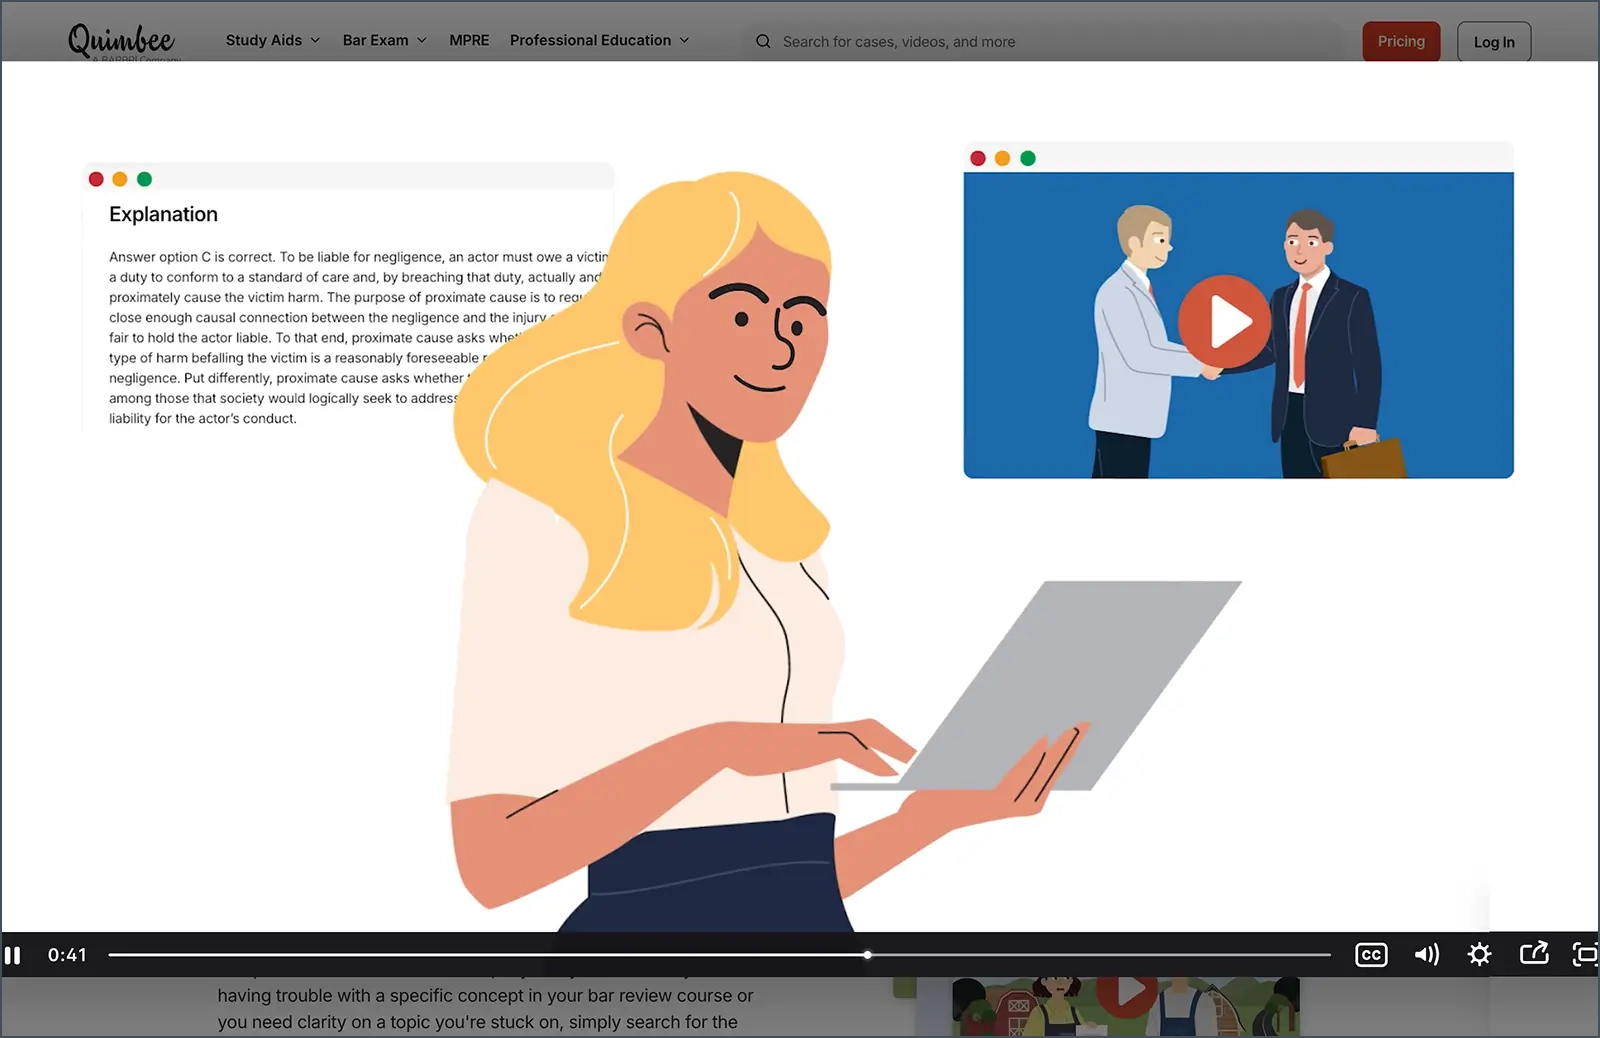
Task: Seek on the video progress bar
Action: pyautogui.click(x=719, y=955)
